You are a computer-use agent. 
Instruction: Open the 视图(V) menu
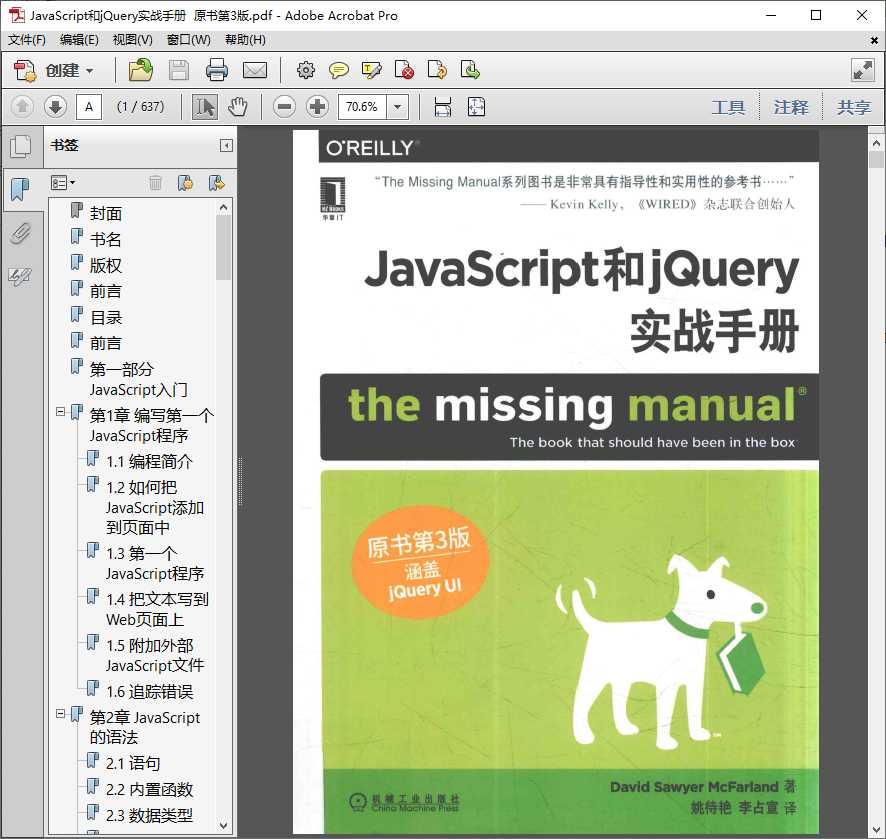[132, 40]
